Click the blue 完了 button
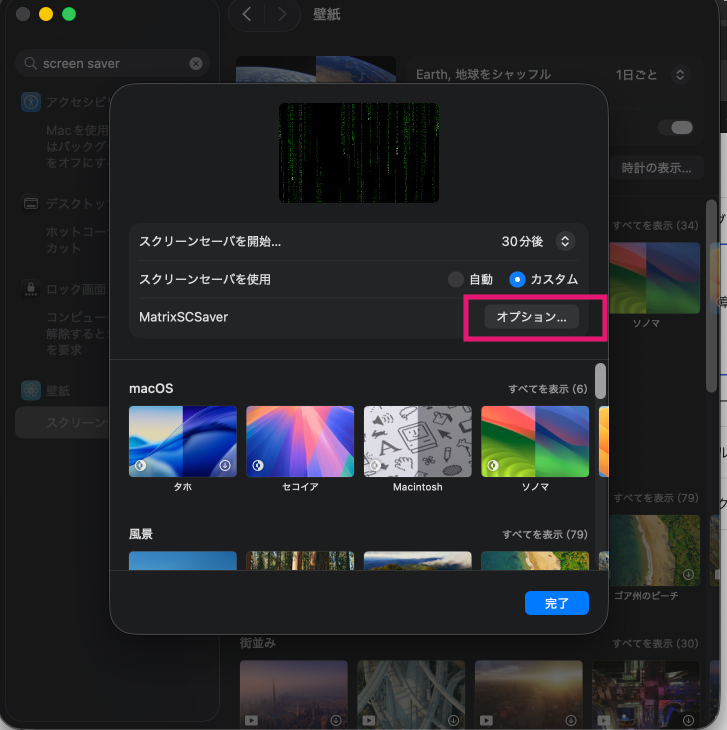The image size is (727, 730). [x=557, y=603]
